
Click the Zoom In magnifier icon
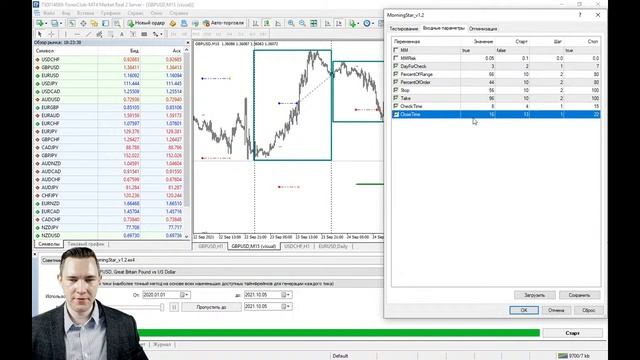(x=291, y=23)
